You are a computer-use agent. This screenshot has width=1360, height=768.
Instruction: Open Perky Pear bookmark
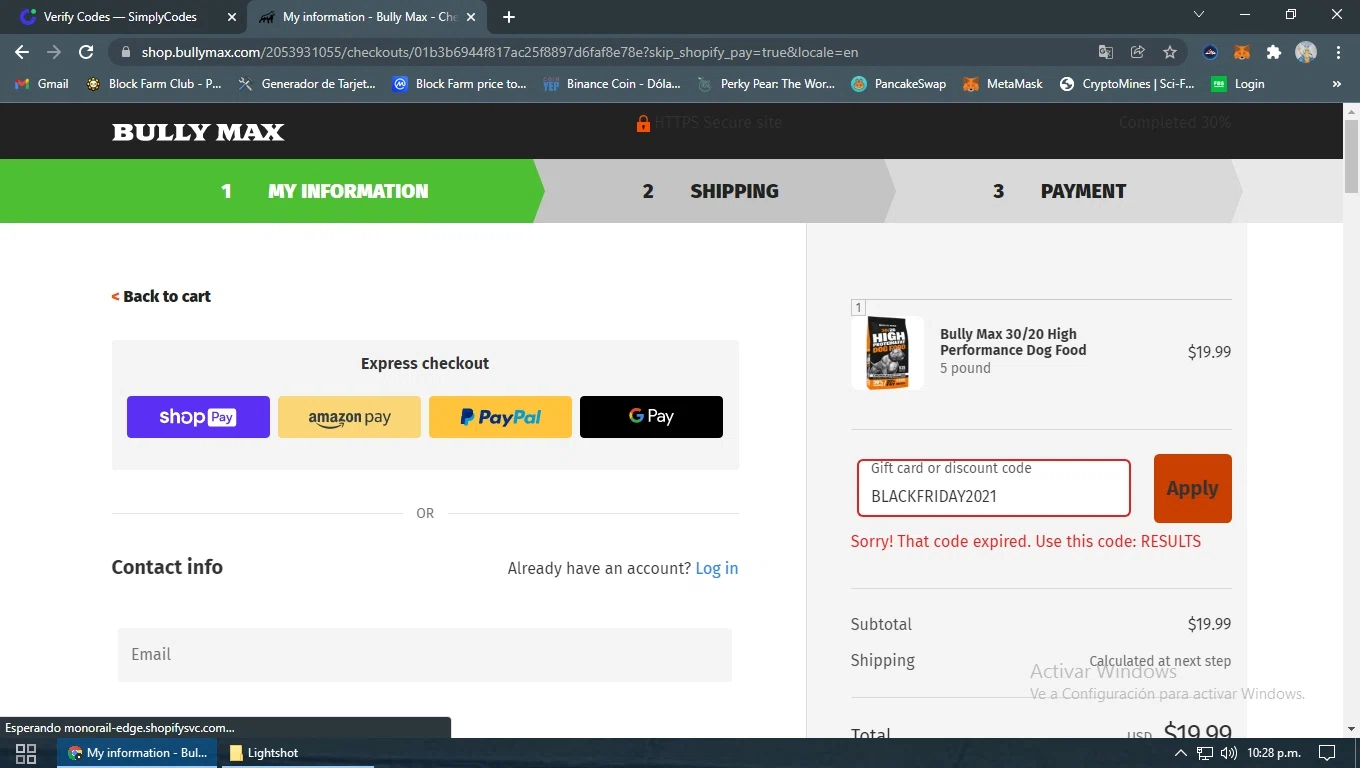(766, 84)
